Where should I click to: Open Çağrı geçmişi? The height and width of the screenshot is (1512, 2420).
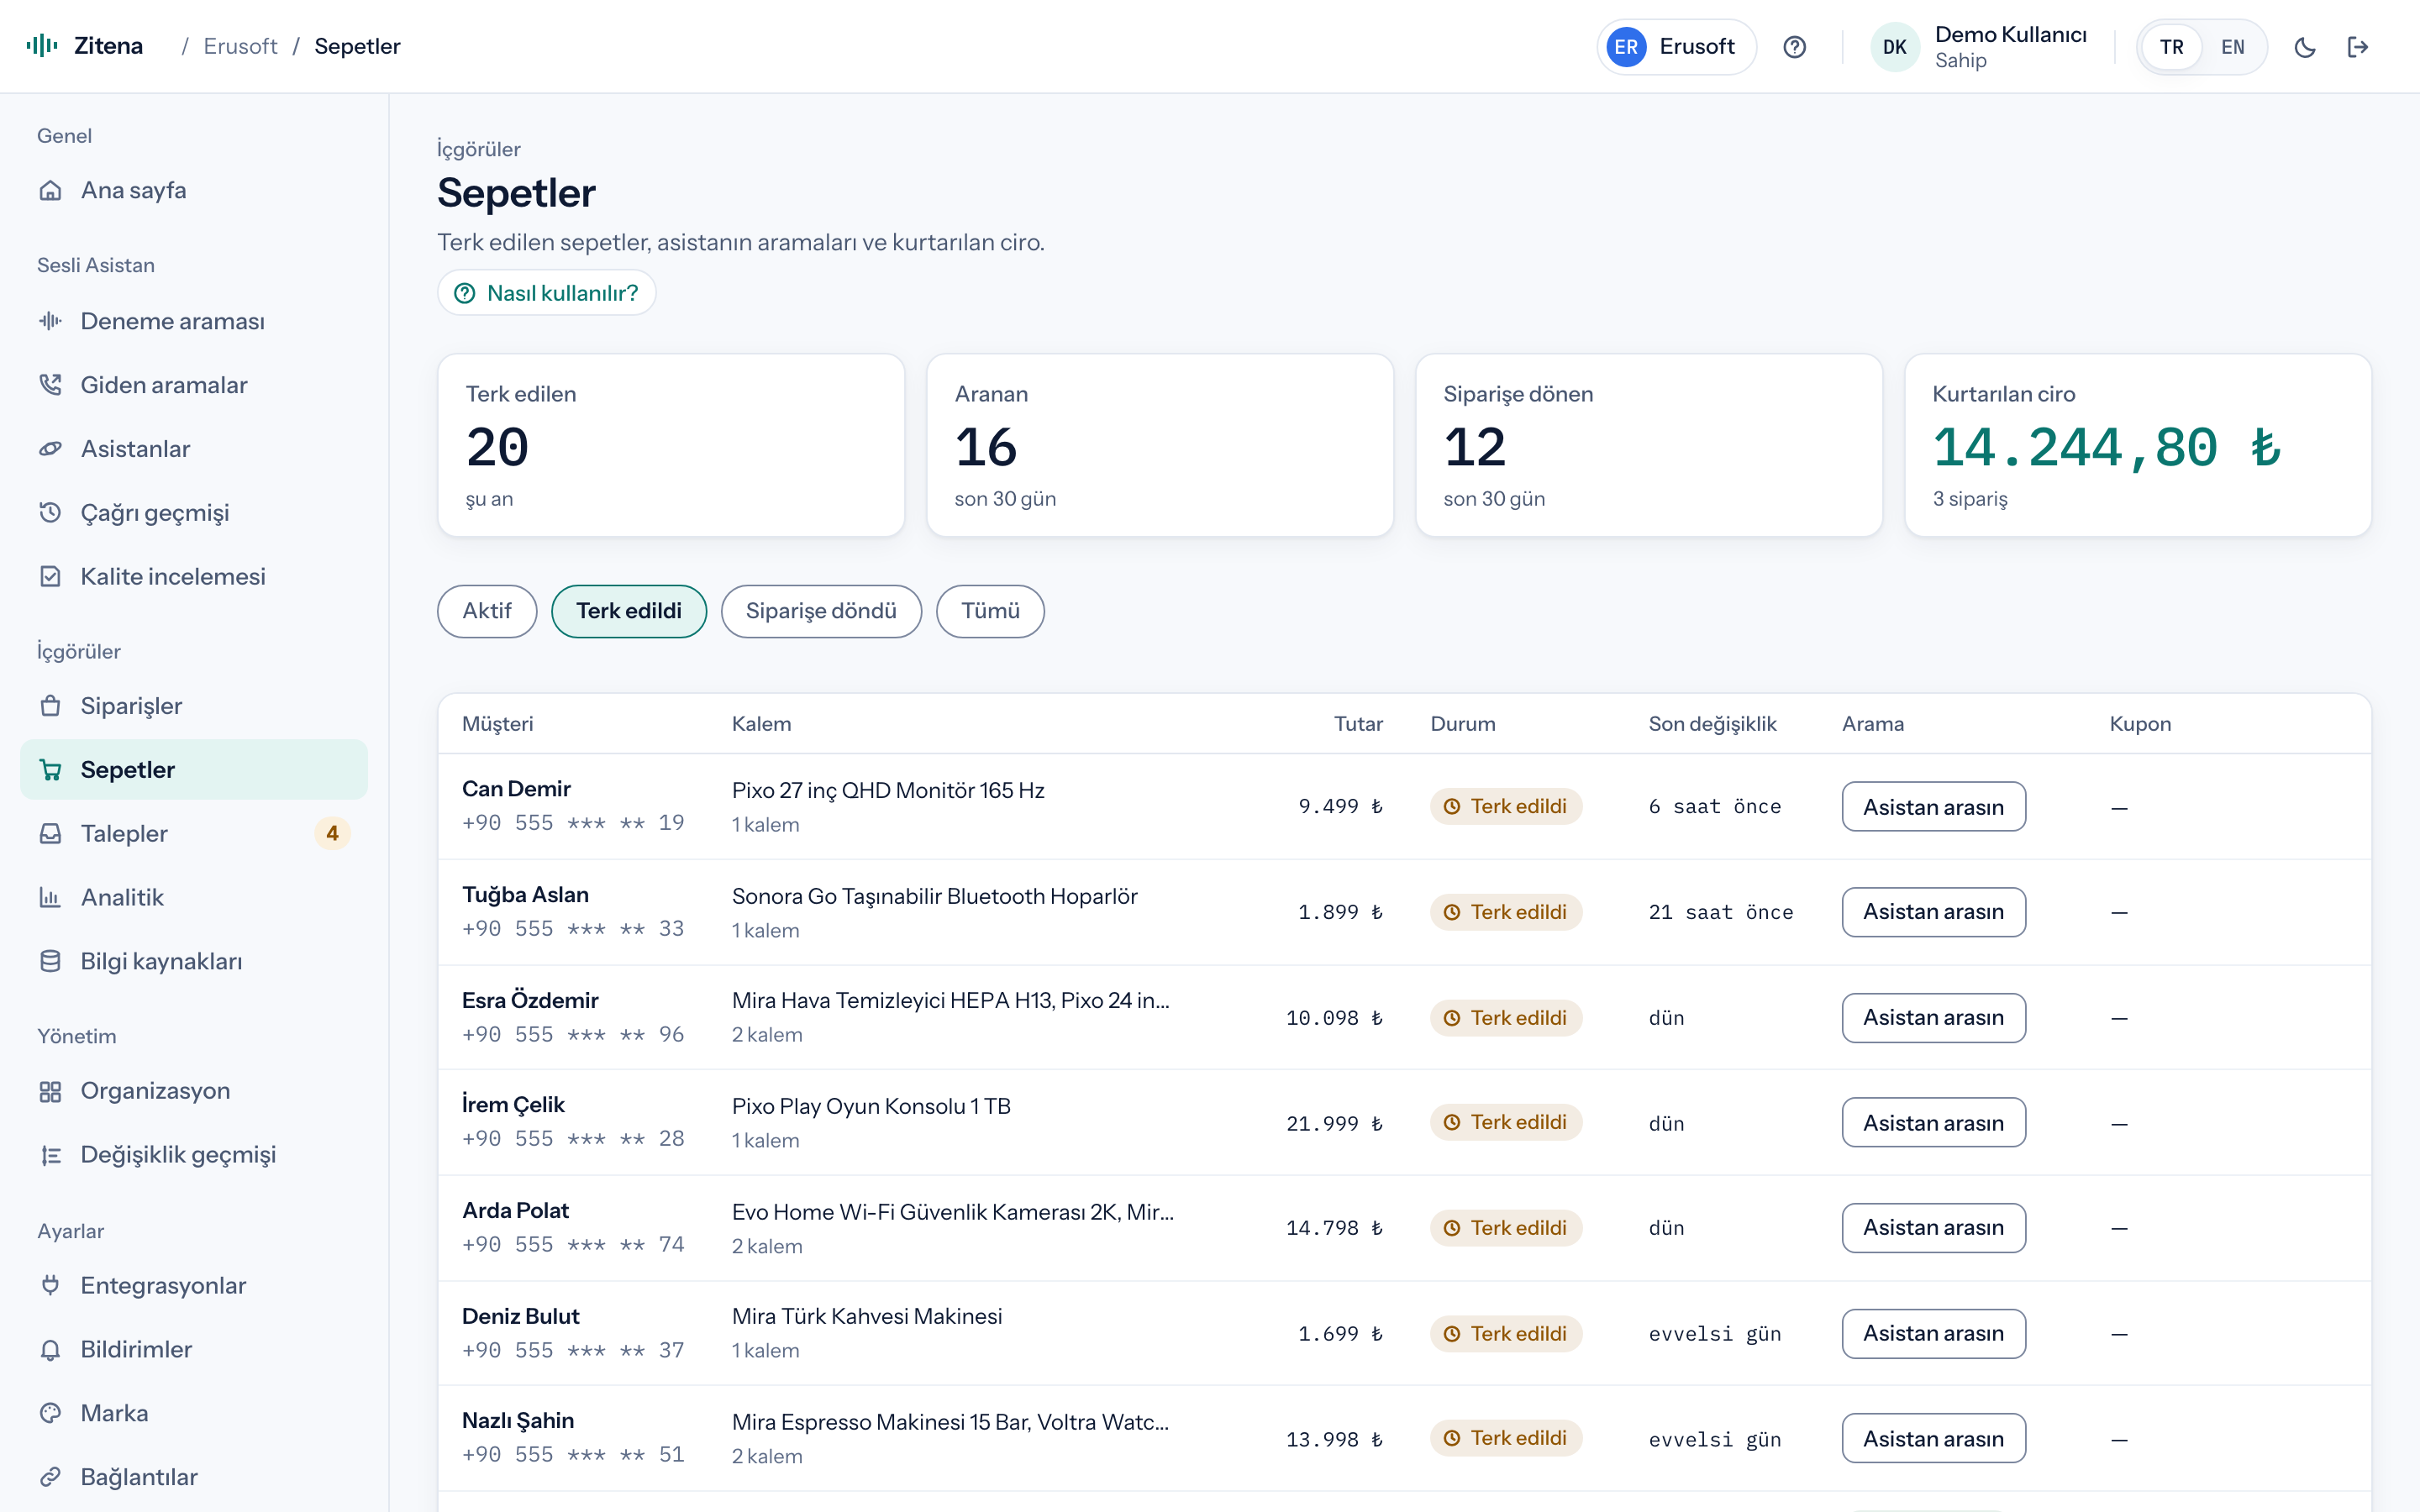(x=193, y=513)
